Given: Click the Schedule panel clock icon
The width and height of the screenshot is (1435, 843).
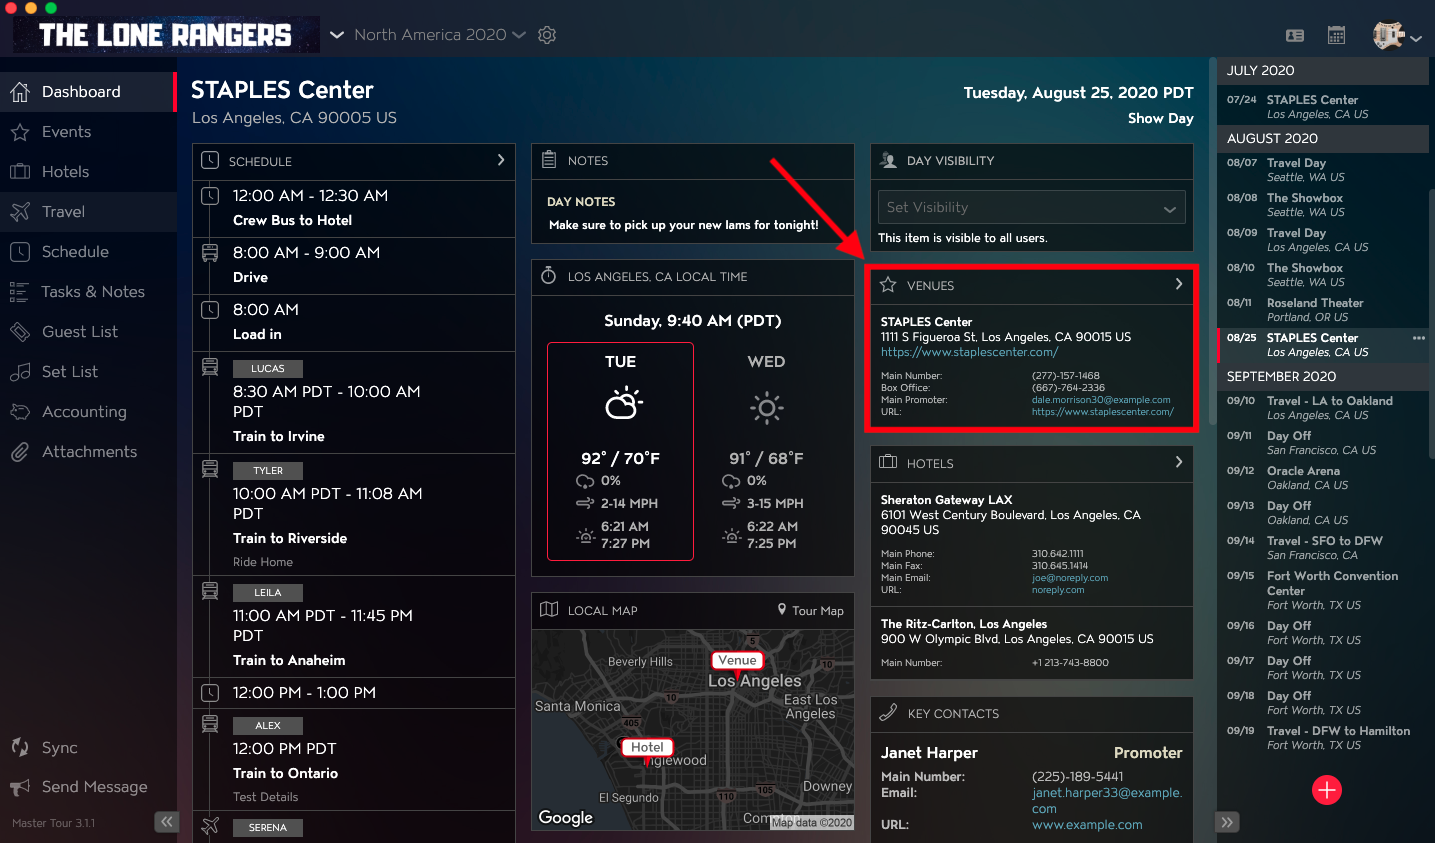Looking at the screenshot, I should [x=210, y=160].
